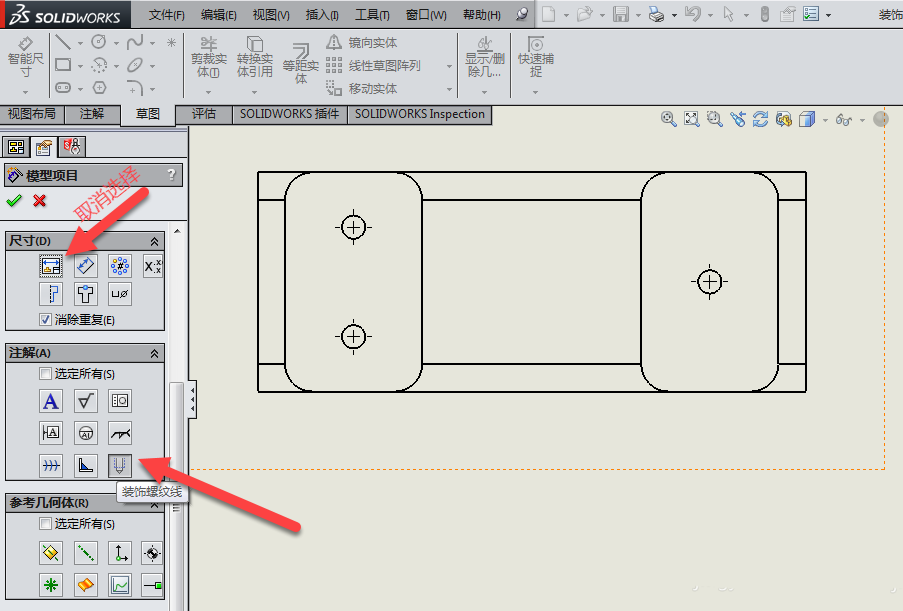Click Save icon in top toolbar
This screenshot has width=903, height=611.
621,14
